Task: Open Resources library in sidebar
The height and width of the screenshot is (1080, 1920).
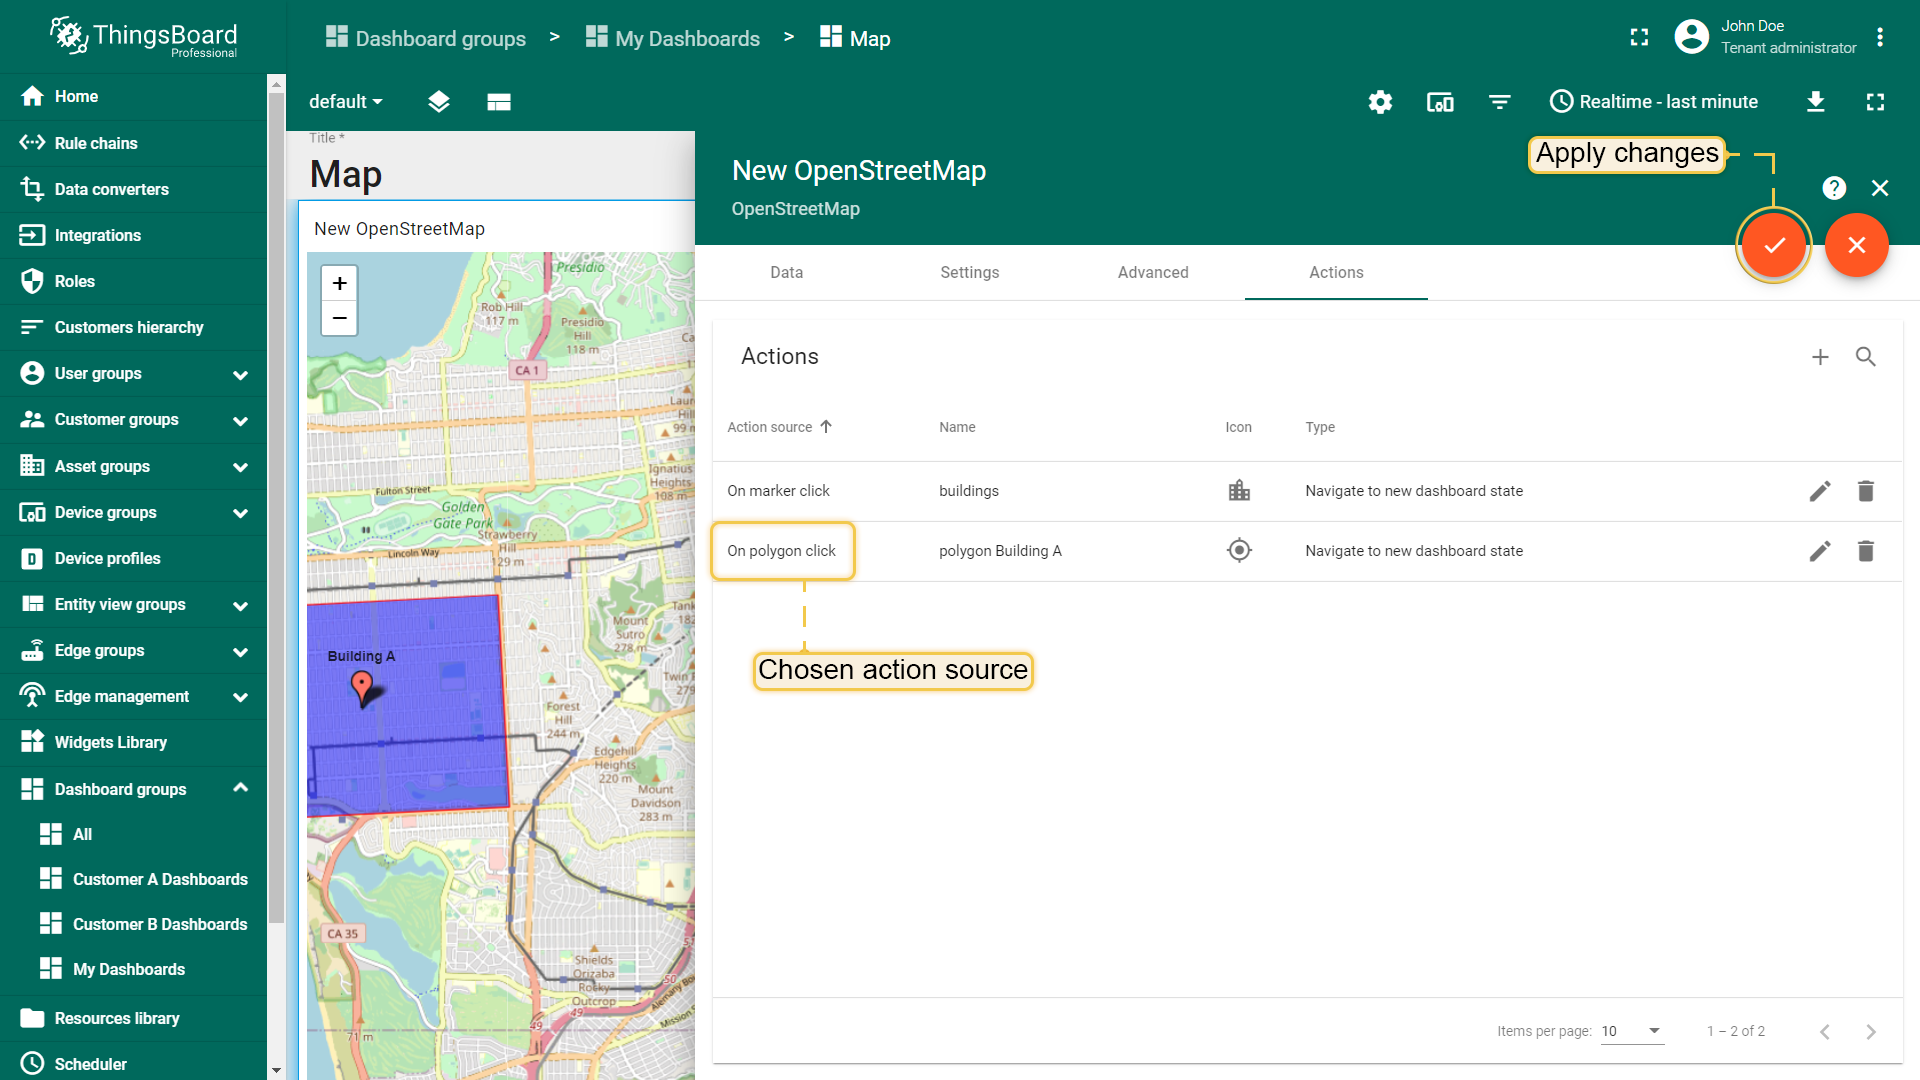Action: tap(134, 1018)
